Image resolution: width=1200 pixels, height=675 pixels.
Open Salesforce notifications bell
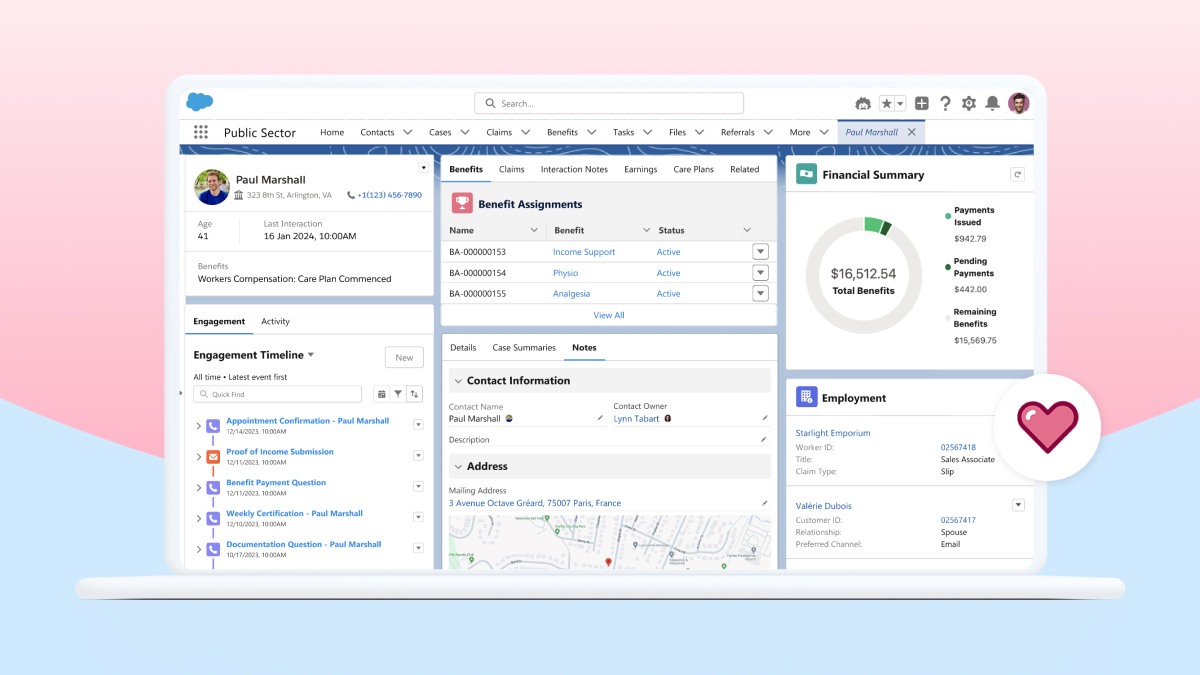click(991, 103)
